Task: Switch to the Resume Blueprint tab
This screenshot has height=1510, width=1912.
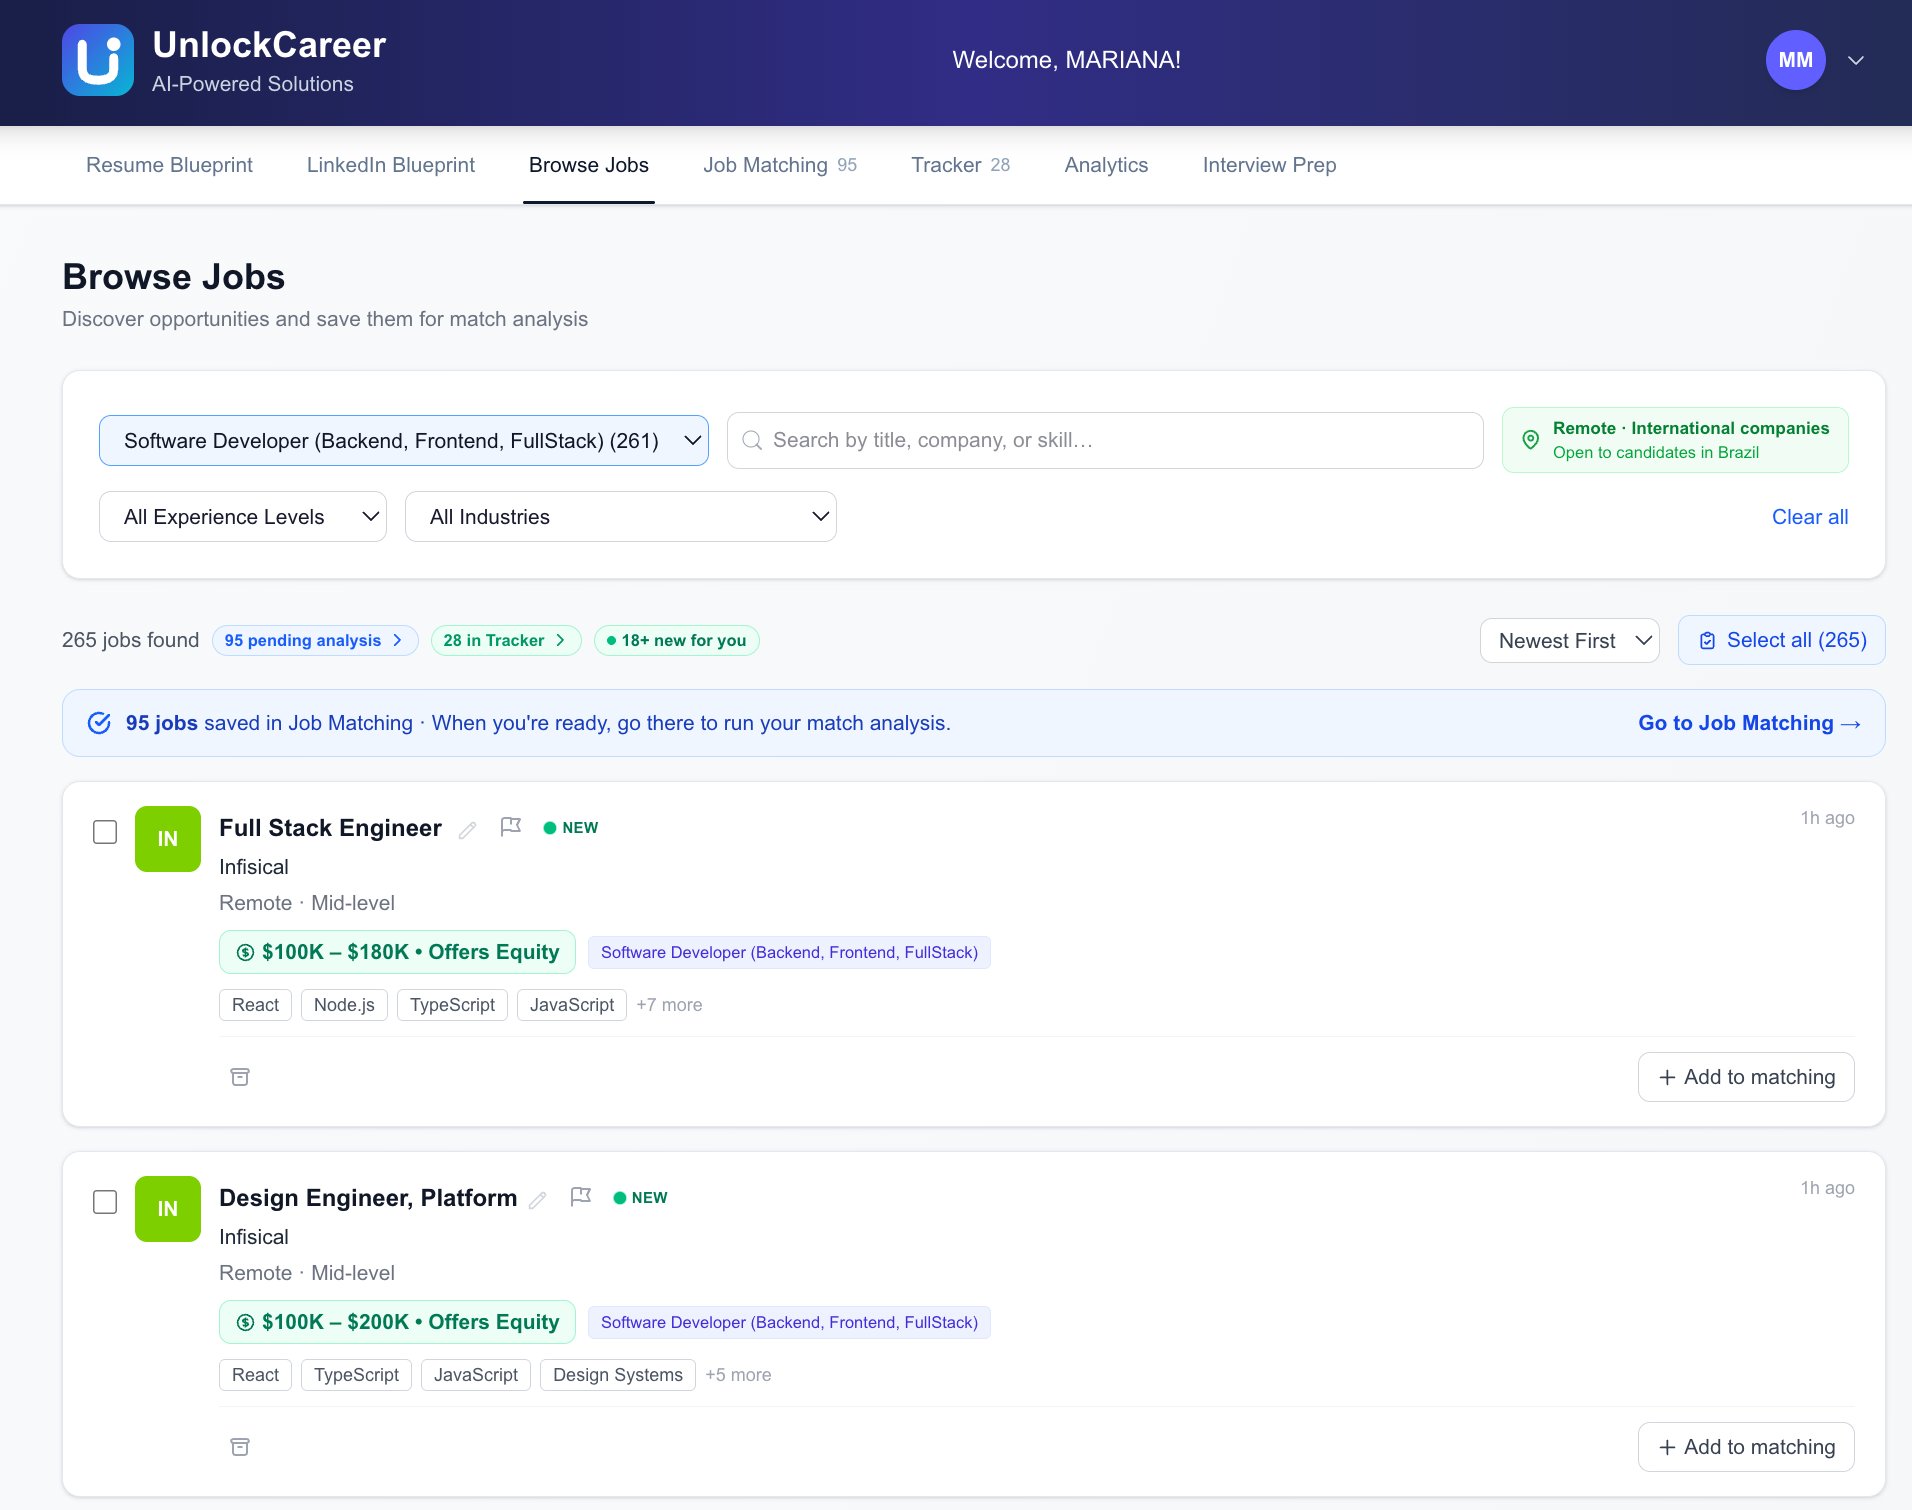Action: point(169,165)
